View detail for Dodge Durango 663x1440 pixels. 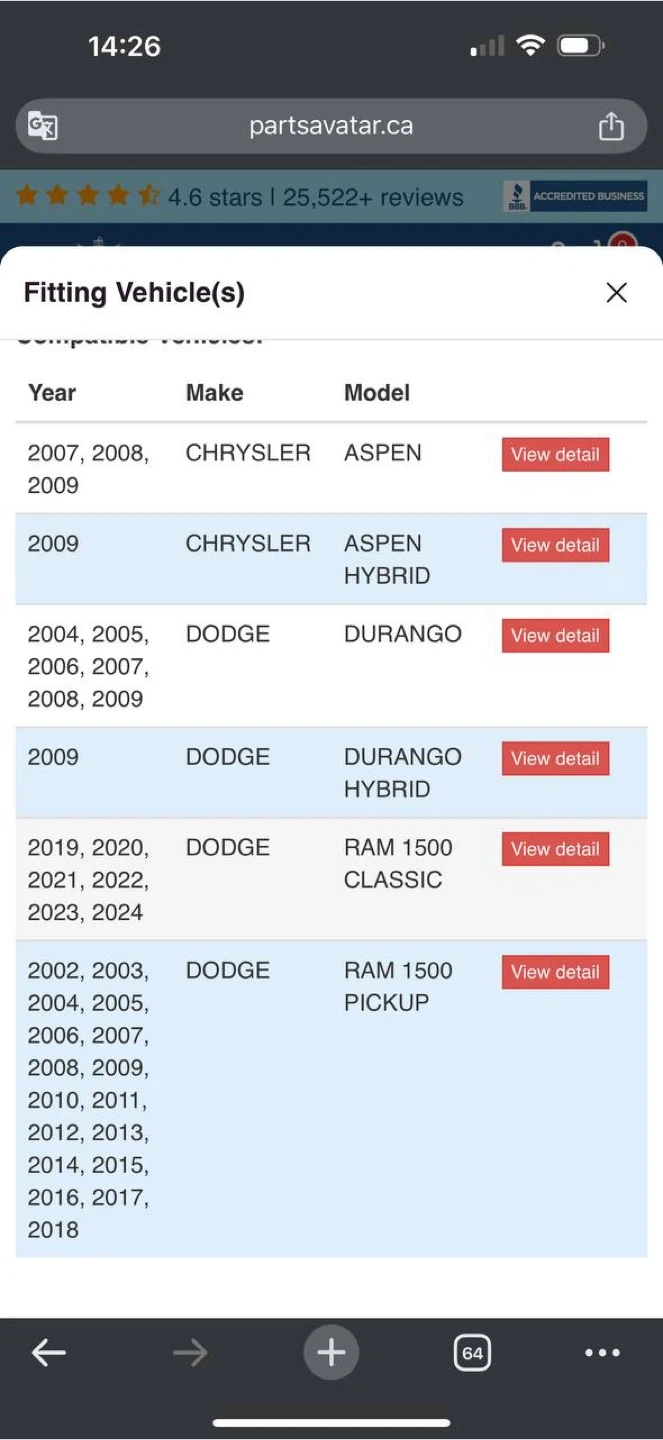tap(555, 635)
